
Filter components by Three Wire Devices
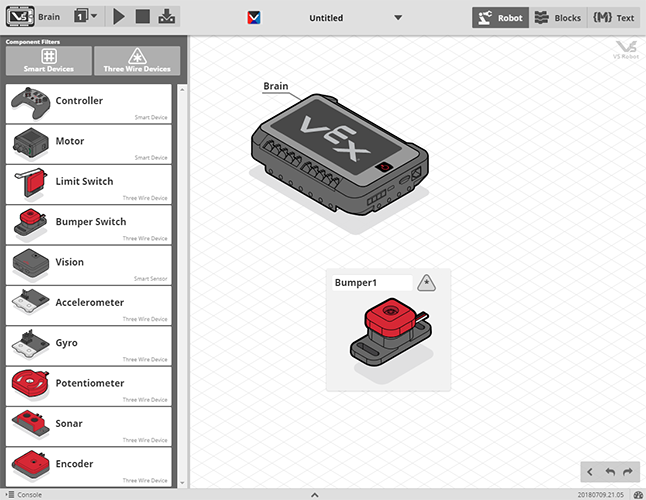[x=137, y=61]
